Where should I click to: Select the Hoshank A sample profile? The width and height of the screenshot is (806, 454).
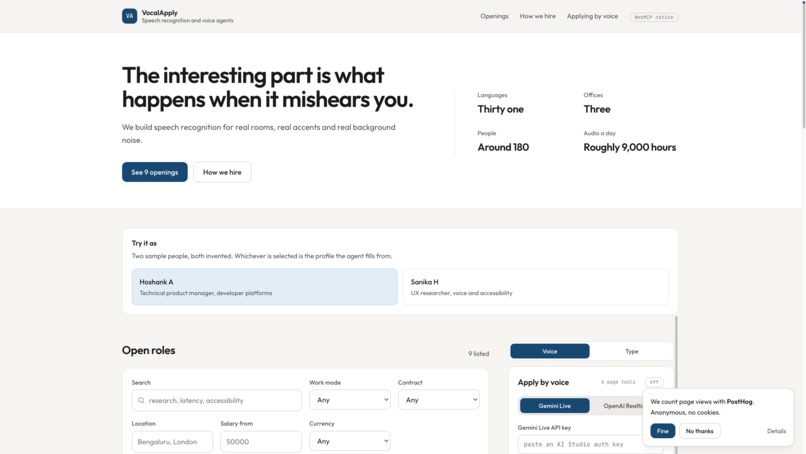click(x=265, y=287)
